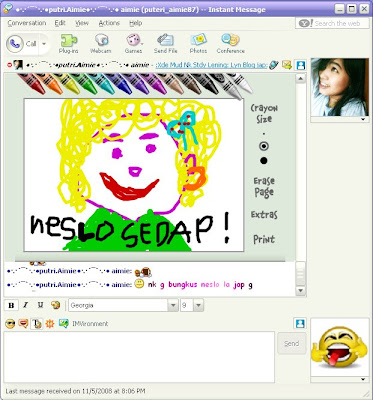Click the Send File toolbar icon
This screenshot has width=373, height=400.
(165, 44)
